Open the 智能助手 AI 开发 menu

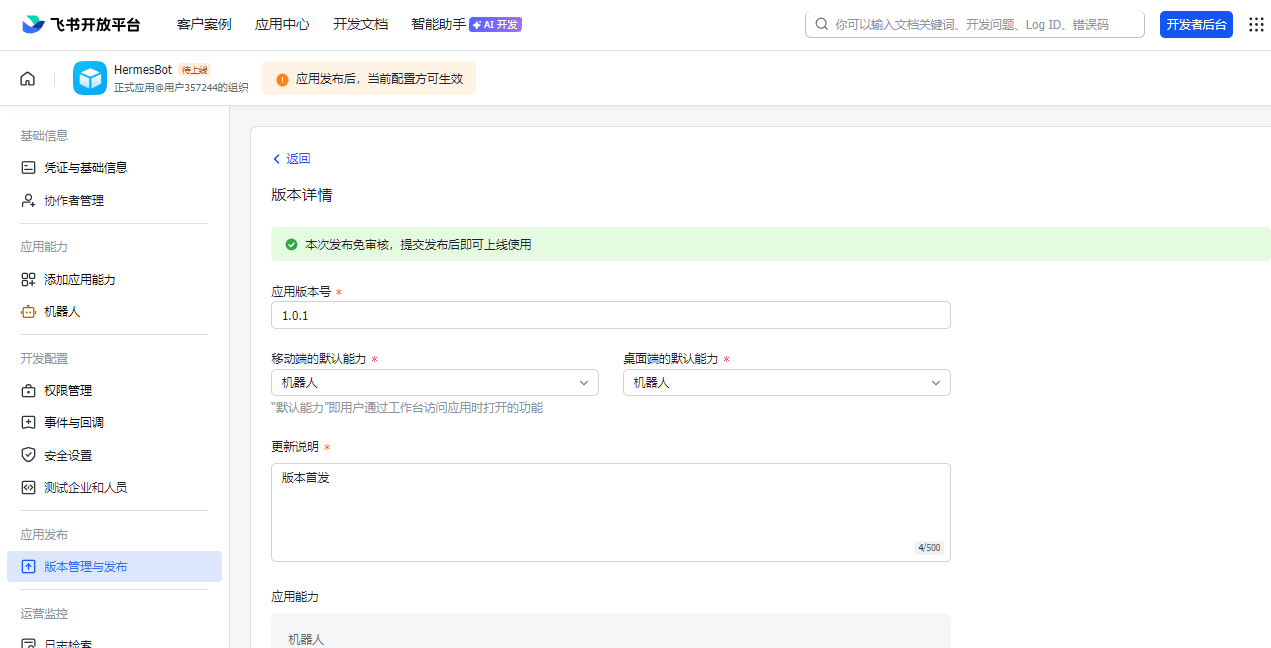466,25
